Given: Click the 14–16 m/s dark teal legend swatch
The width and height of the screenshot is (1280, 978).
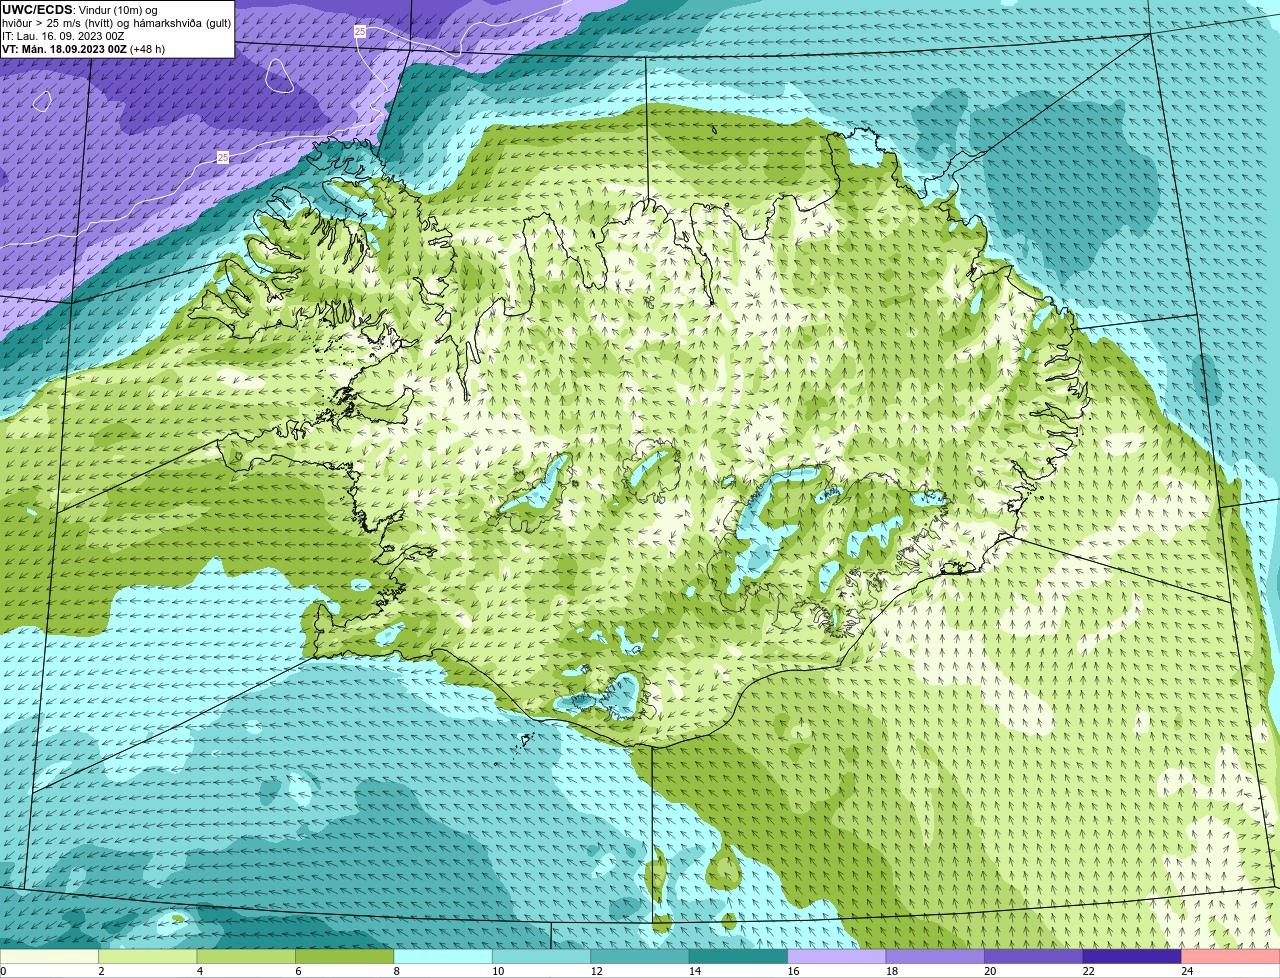Looking at the screenshot, I should tap(739, 957).
